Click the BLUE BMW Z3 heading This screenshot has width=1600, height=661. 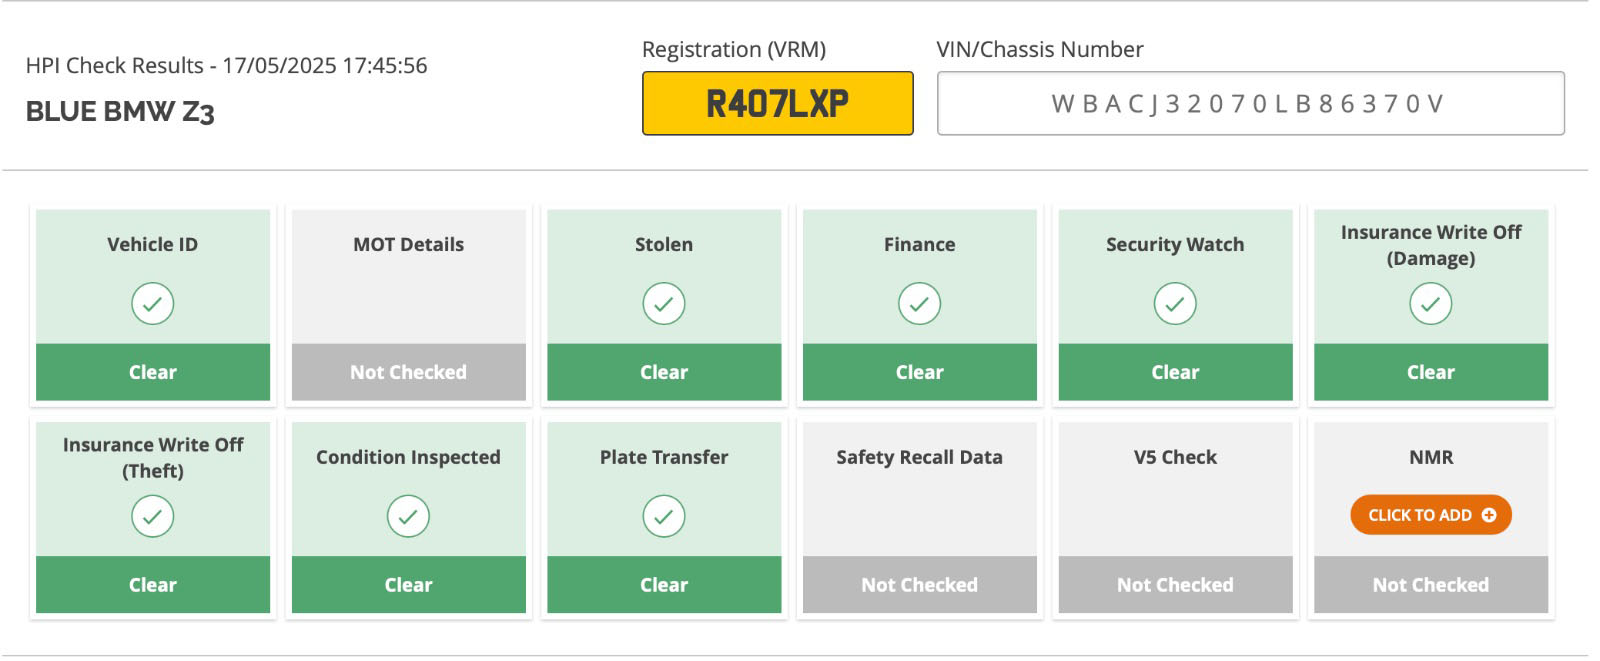(120, 112)
